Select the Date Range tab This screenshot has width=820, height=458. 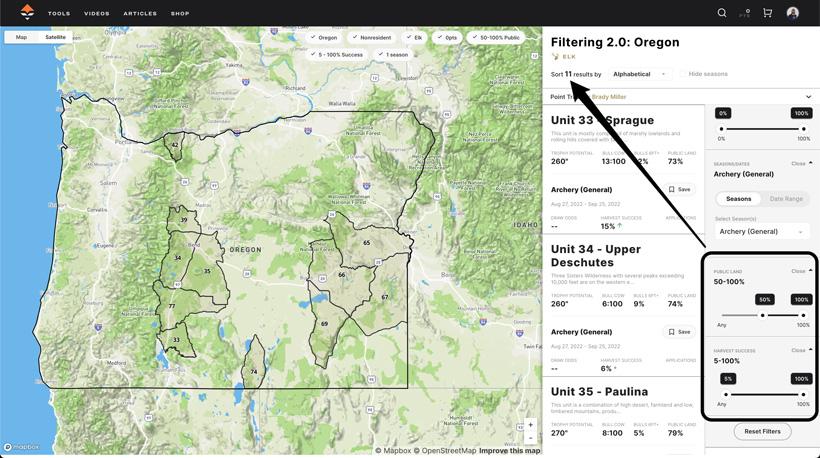(786, 199)
